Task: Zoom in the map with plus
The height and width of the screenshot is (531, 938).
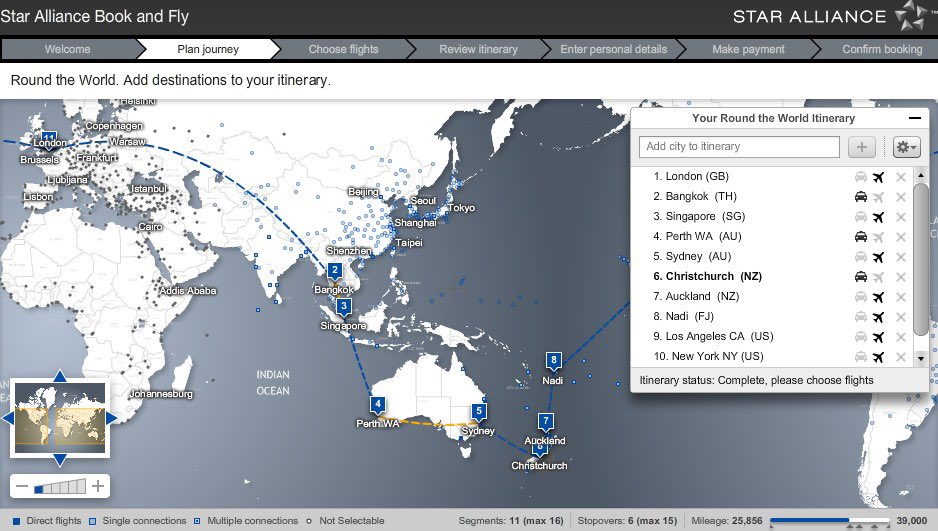Action: (98, 486)
